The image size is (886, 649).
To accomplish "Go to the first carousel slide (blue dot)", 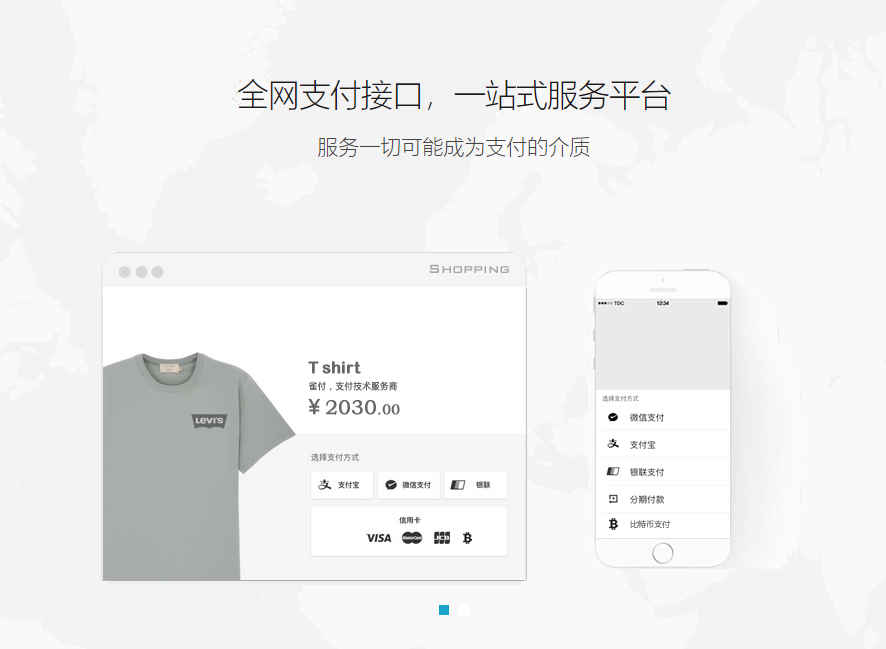I will 444,610.
